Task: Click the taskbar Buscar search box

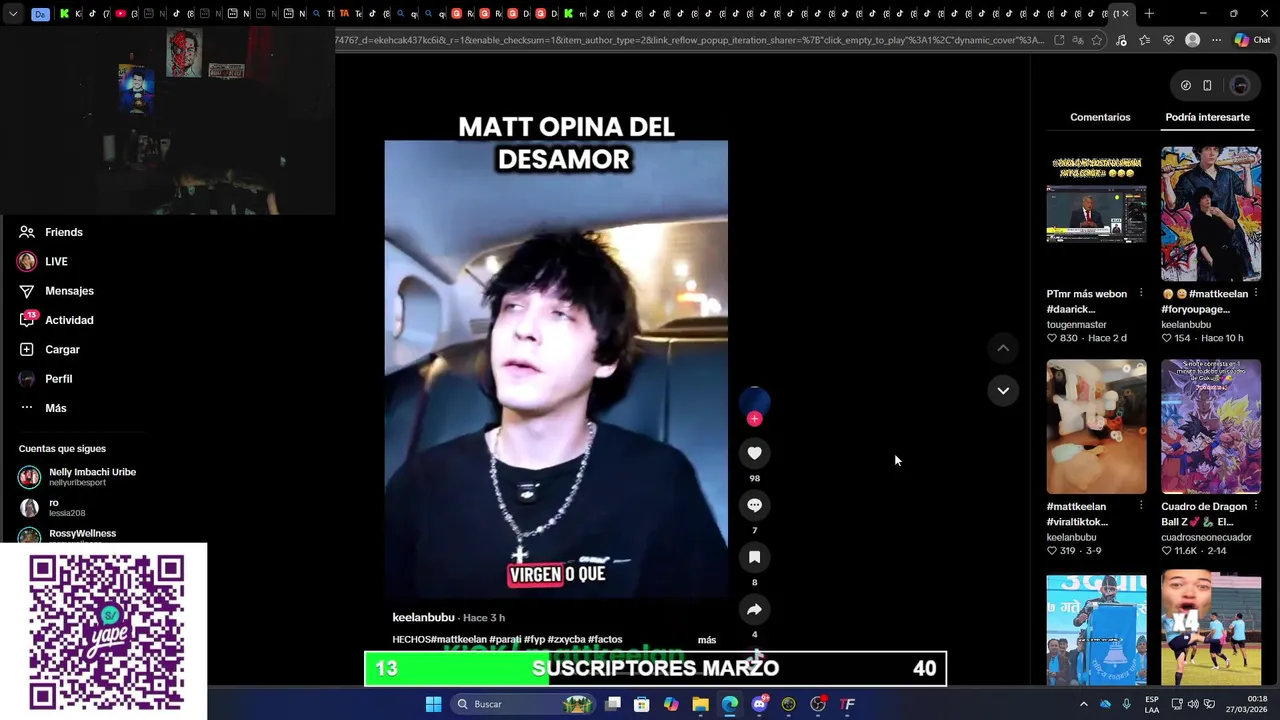Action: point(522,704)
